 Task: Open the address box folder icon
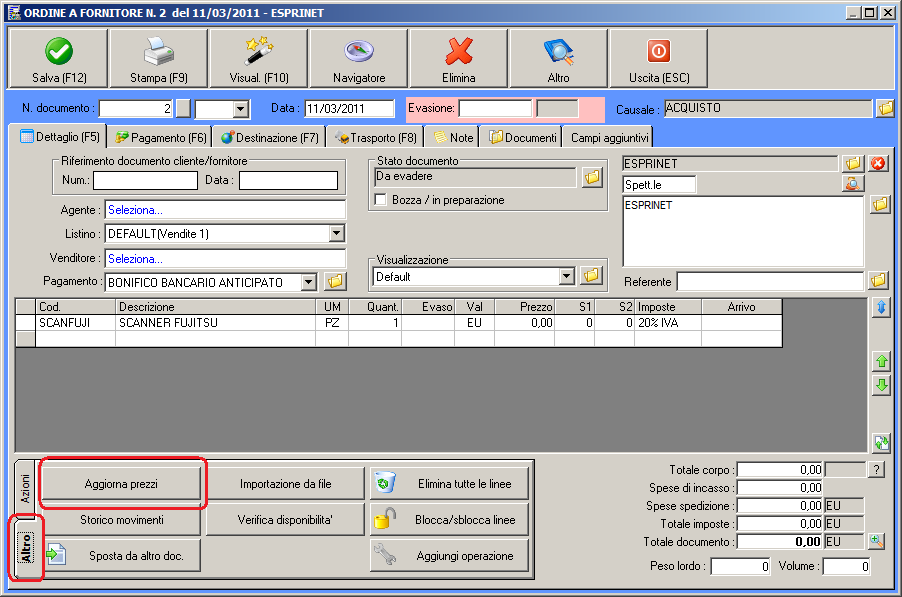[x=880, y=204]
